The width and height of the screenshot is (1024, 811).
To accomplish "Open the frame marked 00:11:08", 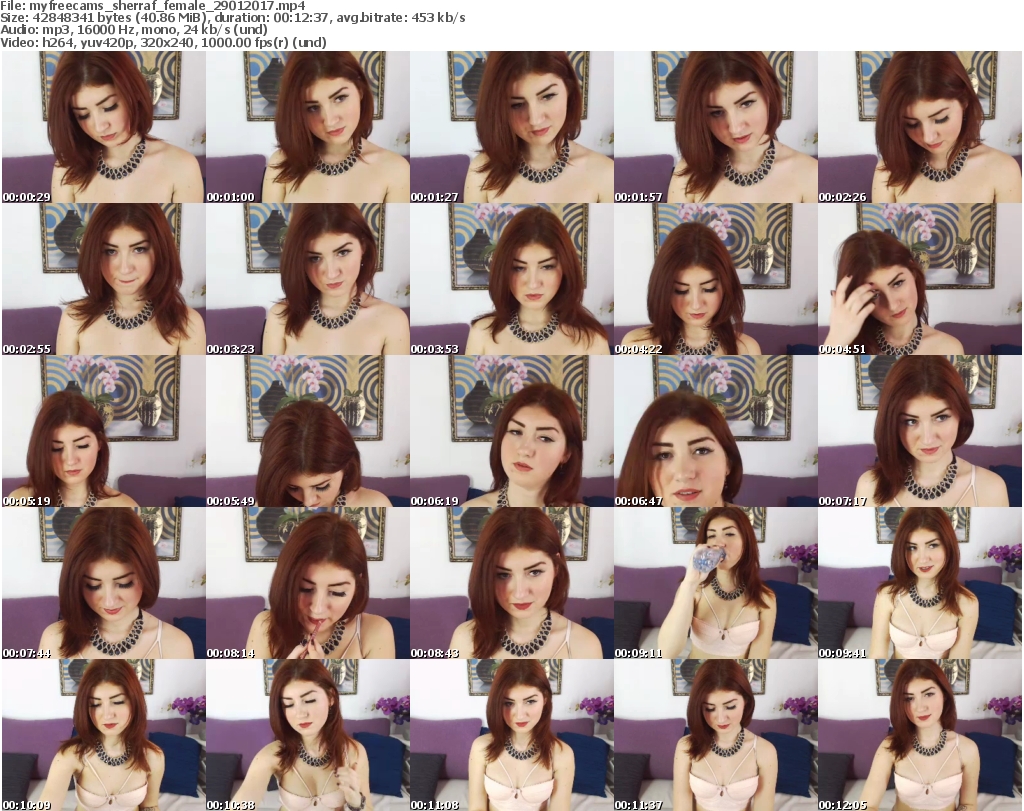I will coord(512,735).
